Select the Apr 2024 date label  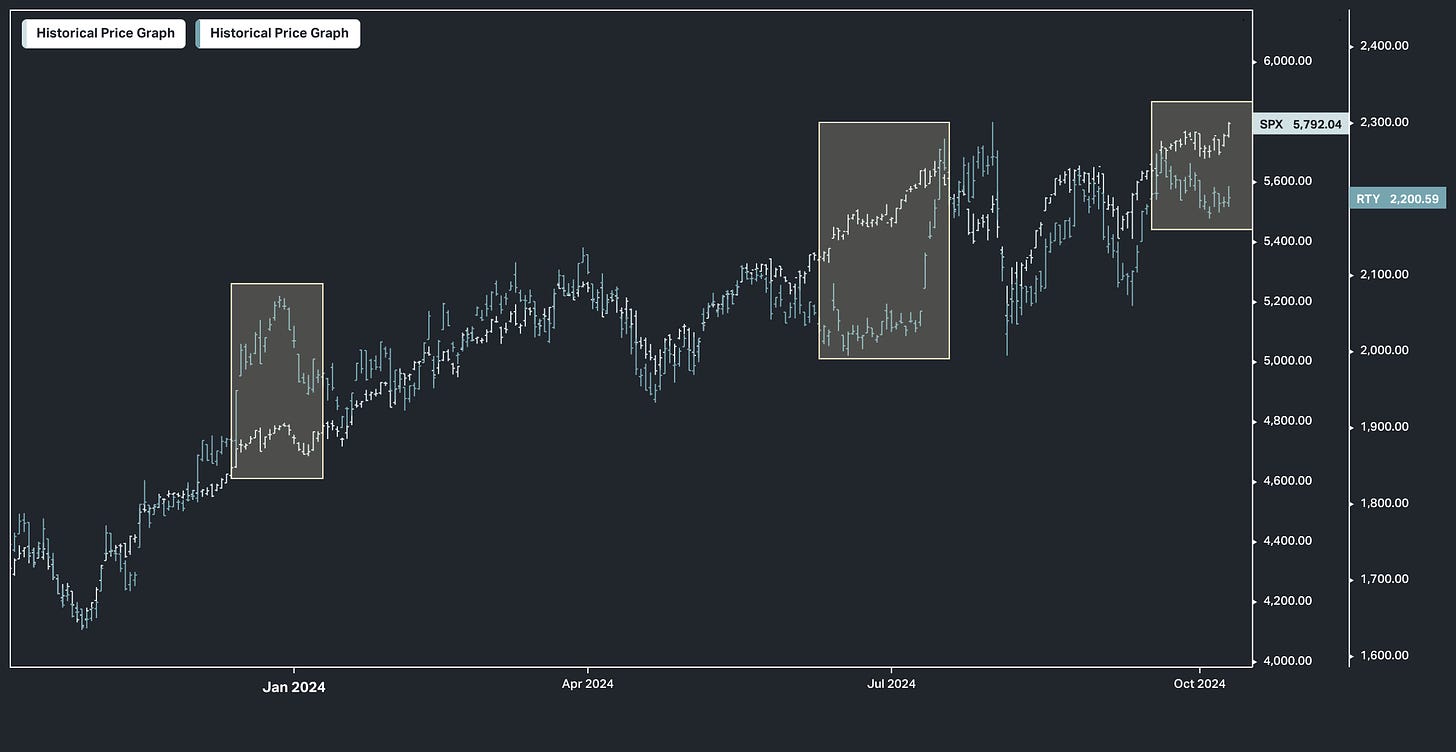pyautogui.click(x=587, y=684)
